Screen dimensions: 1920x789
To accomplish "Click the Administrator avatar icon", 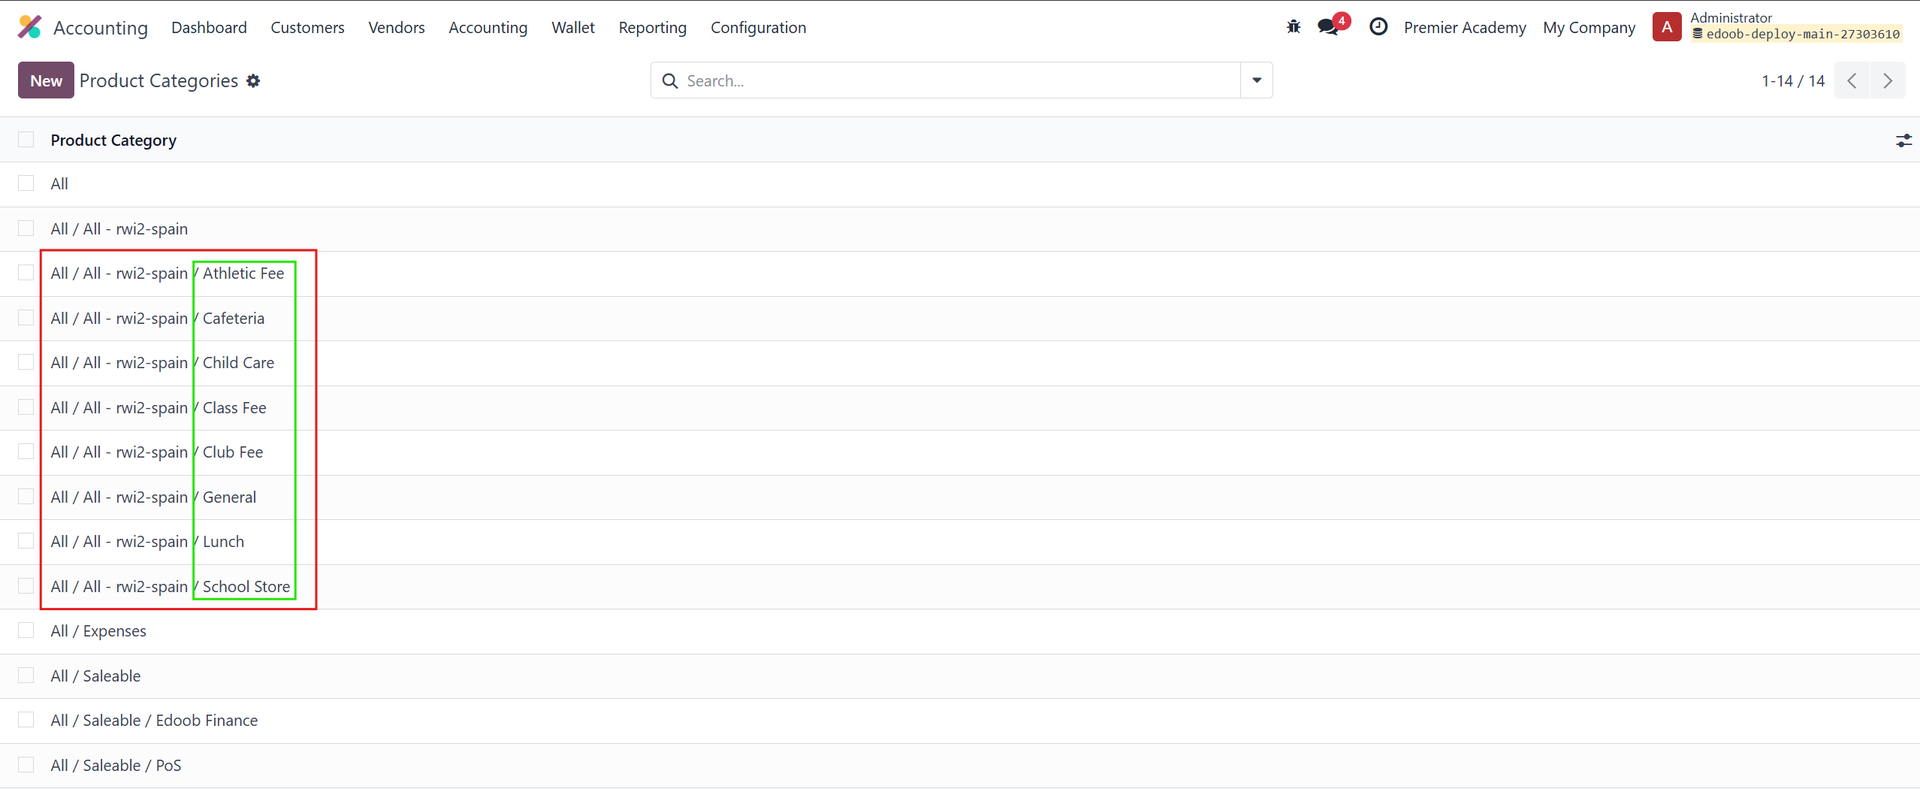I will [x=1666, y=27].
